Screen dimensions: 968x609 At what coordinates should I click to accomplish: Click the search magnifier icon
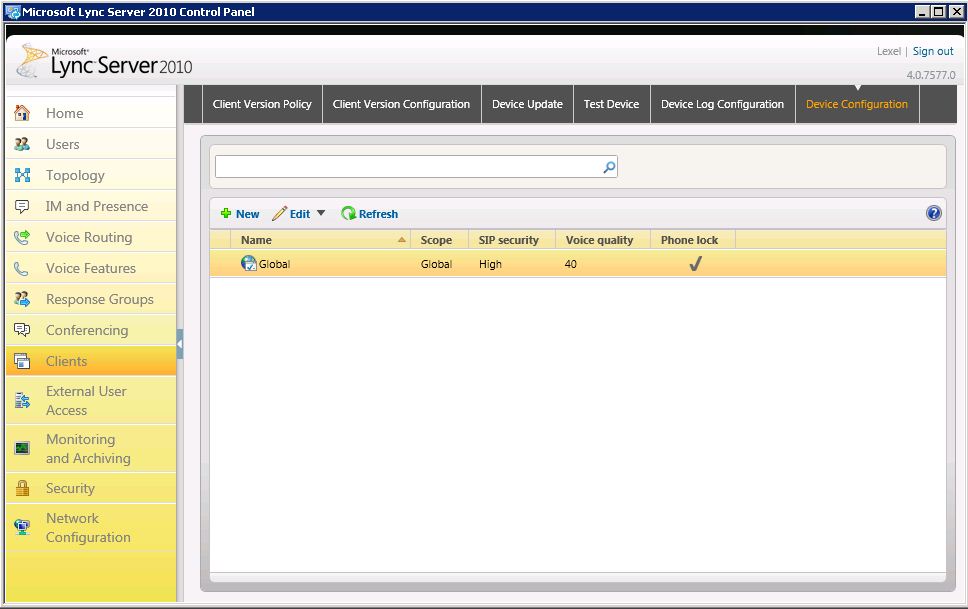[x=608, y=167]
